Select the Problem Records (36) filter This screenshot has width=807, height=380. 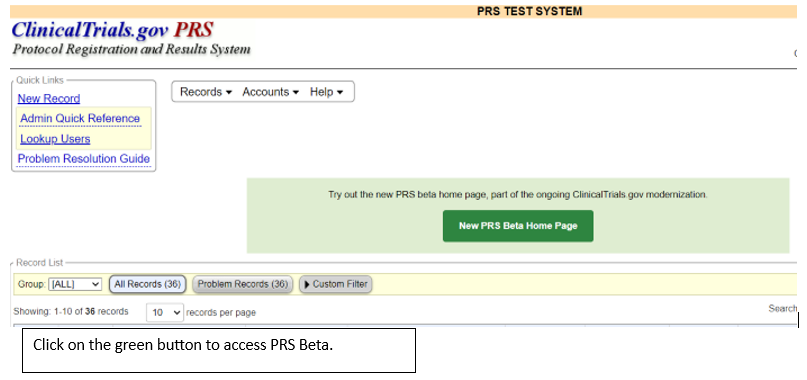242,284
